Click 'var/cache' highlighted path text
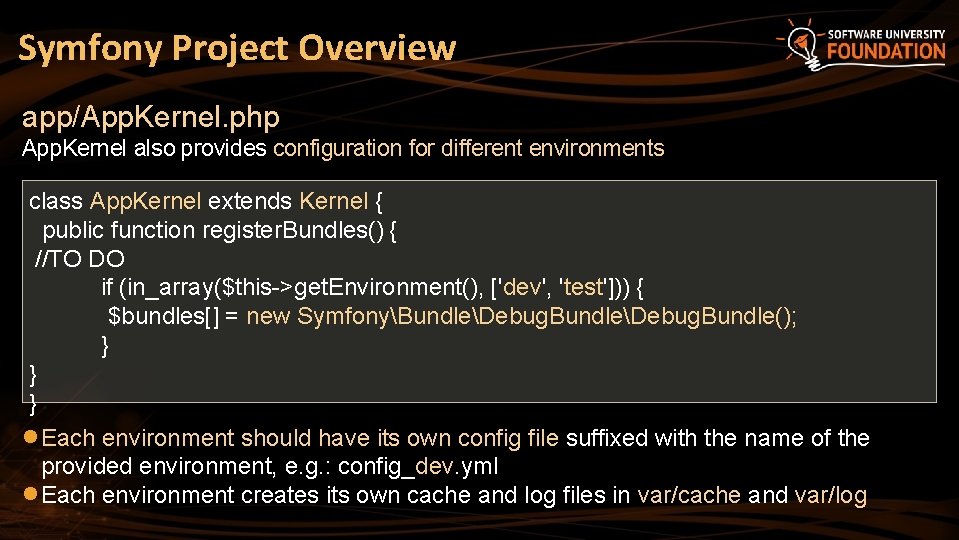The image size is (959, 540). pos(689,495)
